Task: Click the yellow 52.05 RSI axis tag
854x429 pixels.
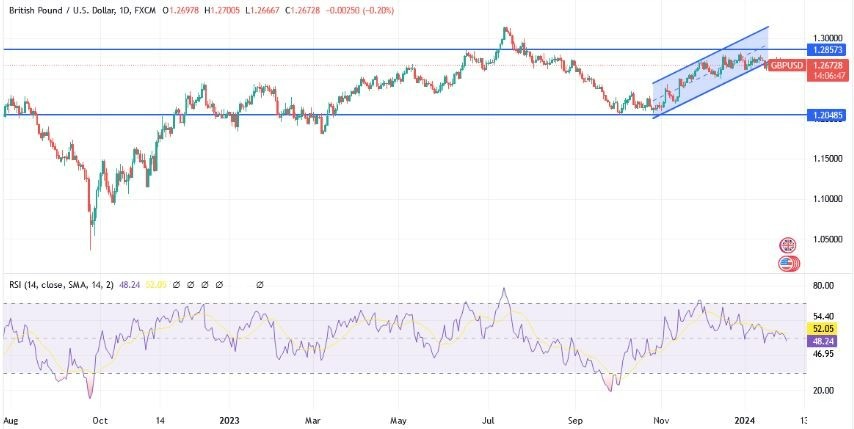Action: point(823,329)
